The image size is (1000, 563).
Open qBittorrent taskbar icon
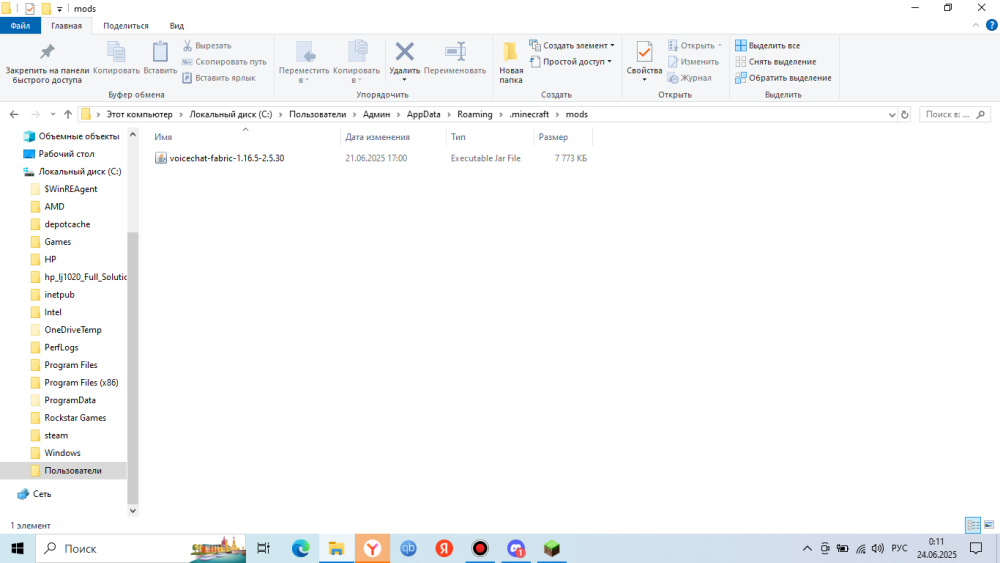coord(408,548)
